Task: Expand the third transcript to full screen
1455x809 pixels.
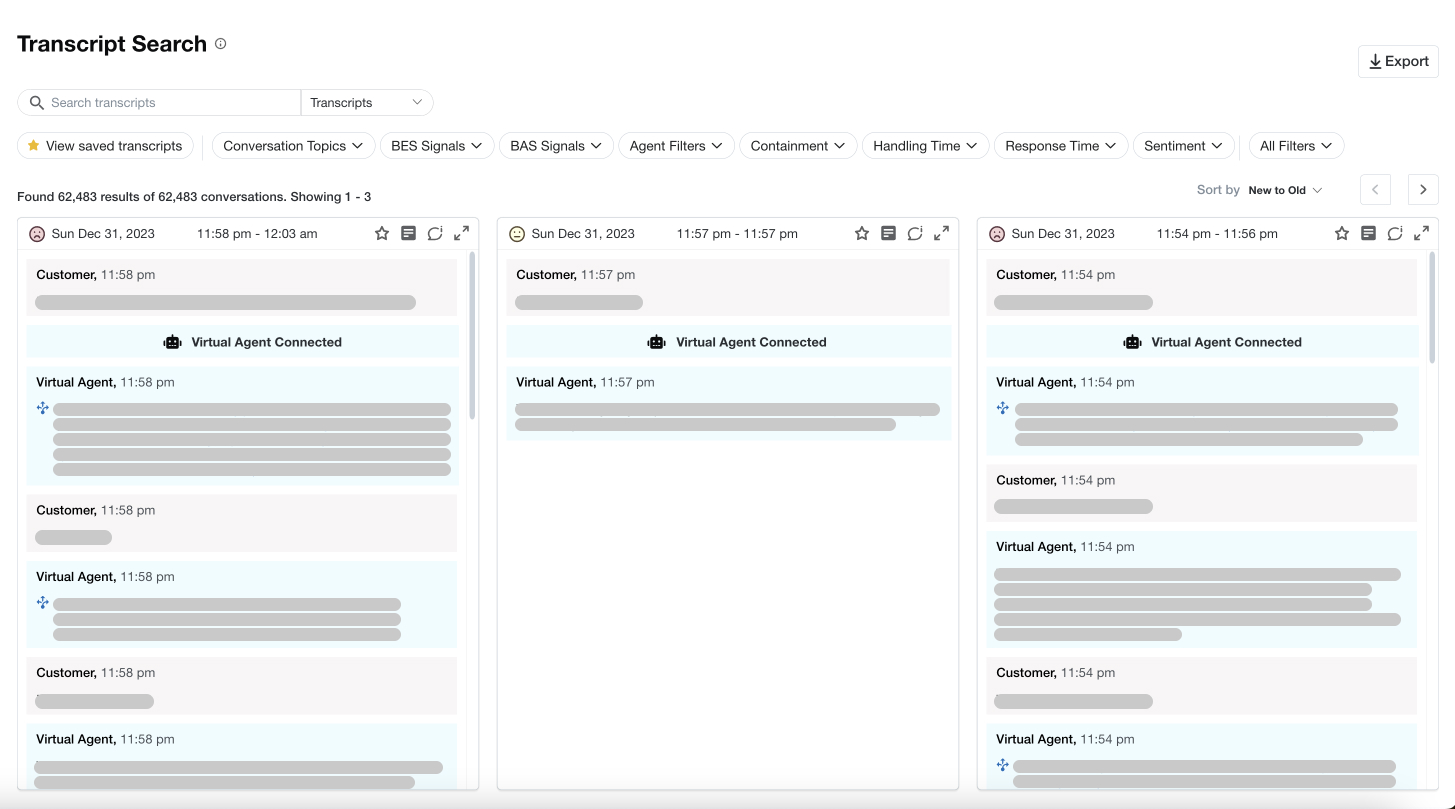Action: click(1421, 232)
